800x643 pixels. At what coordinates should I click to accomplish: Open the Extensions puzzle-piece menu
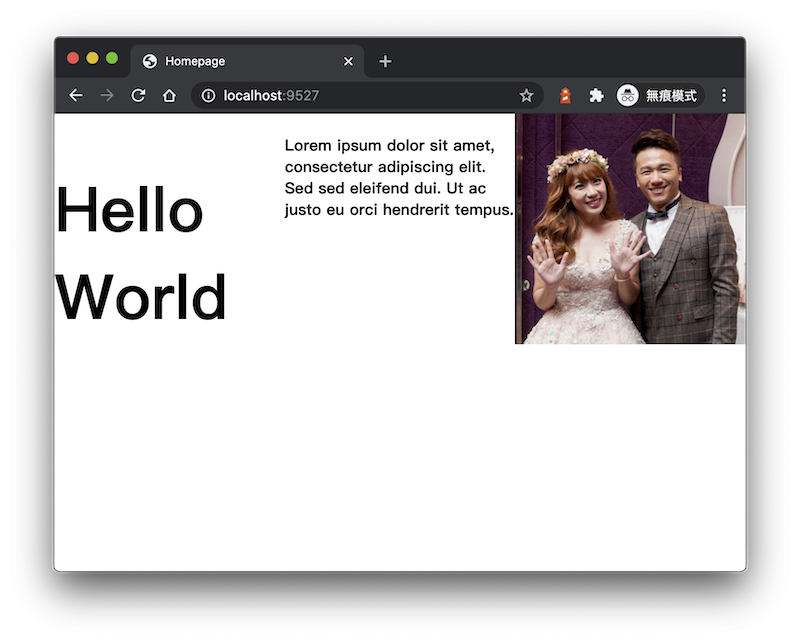click(x=596, y=95)
